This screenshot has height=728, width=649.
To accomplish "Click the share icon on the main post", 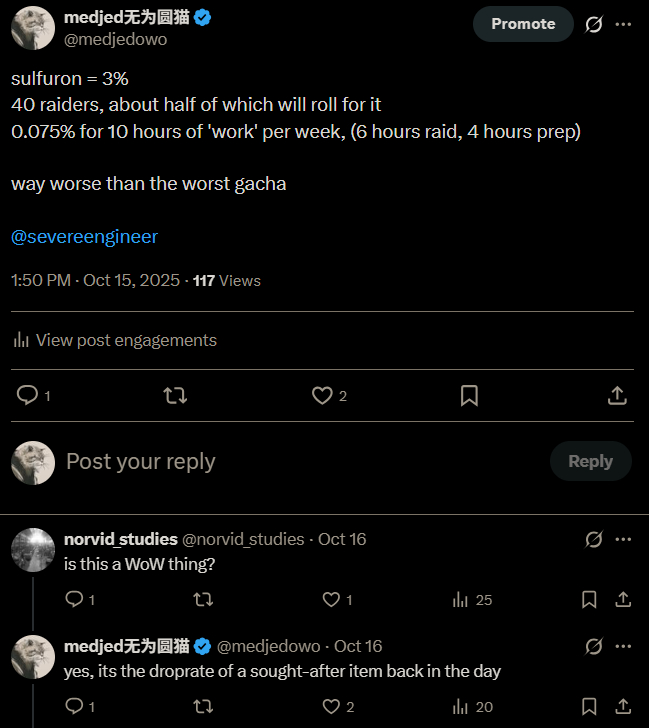I will 617,396.
